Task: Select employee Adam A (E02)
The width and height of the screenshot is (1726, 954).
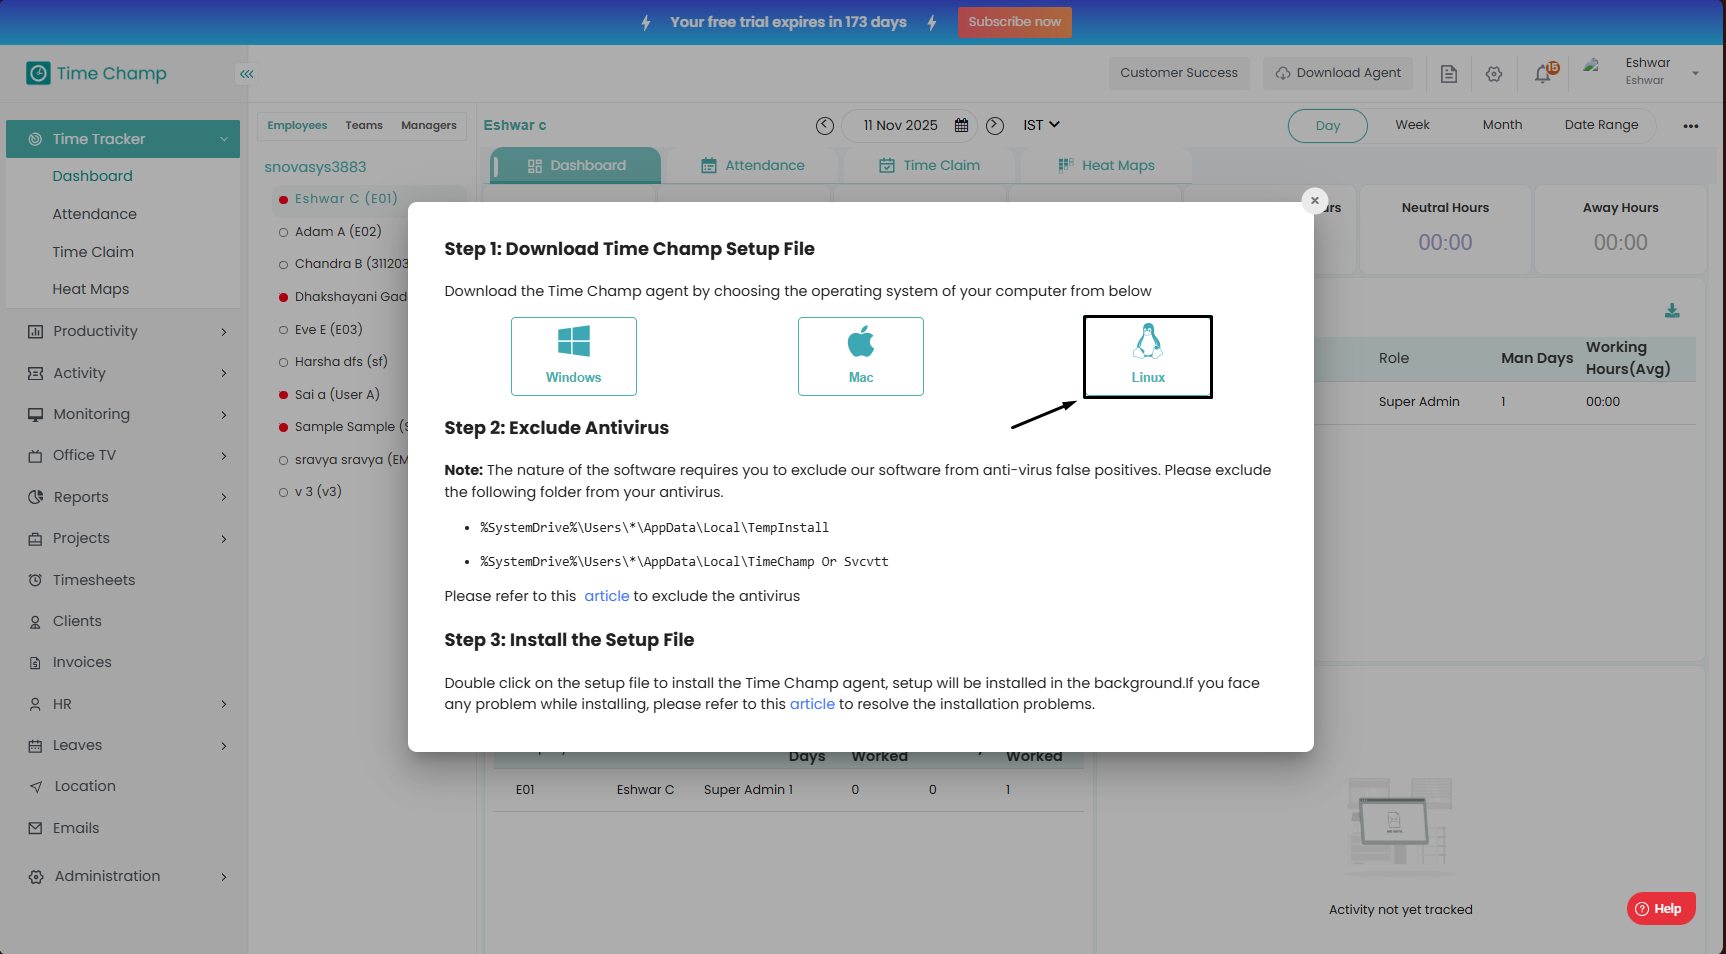Action: 338,232
